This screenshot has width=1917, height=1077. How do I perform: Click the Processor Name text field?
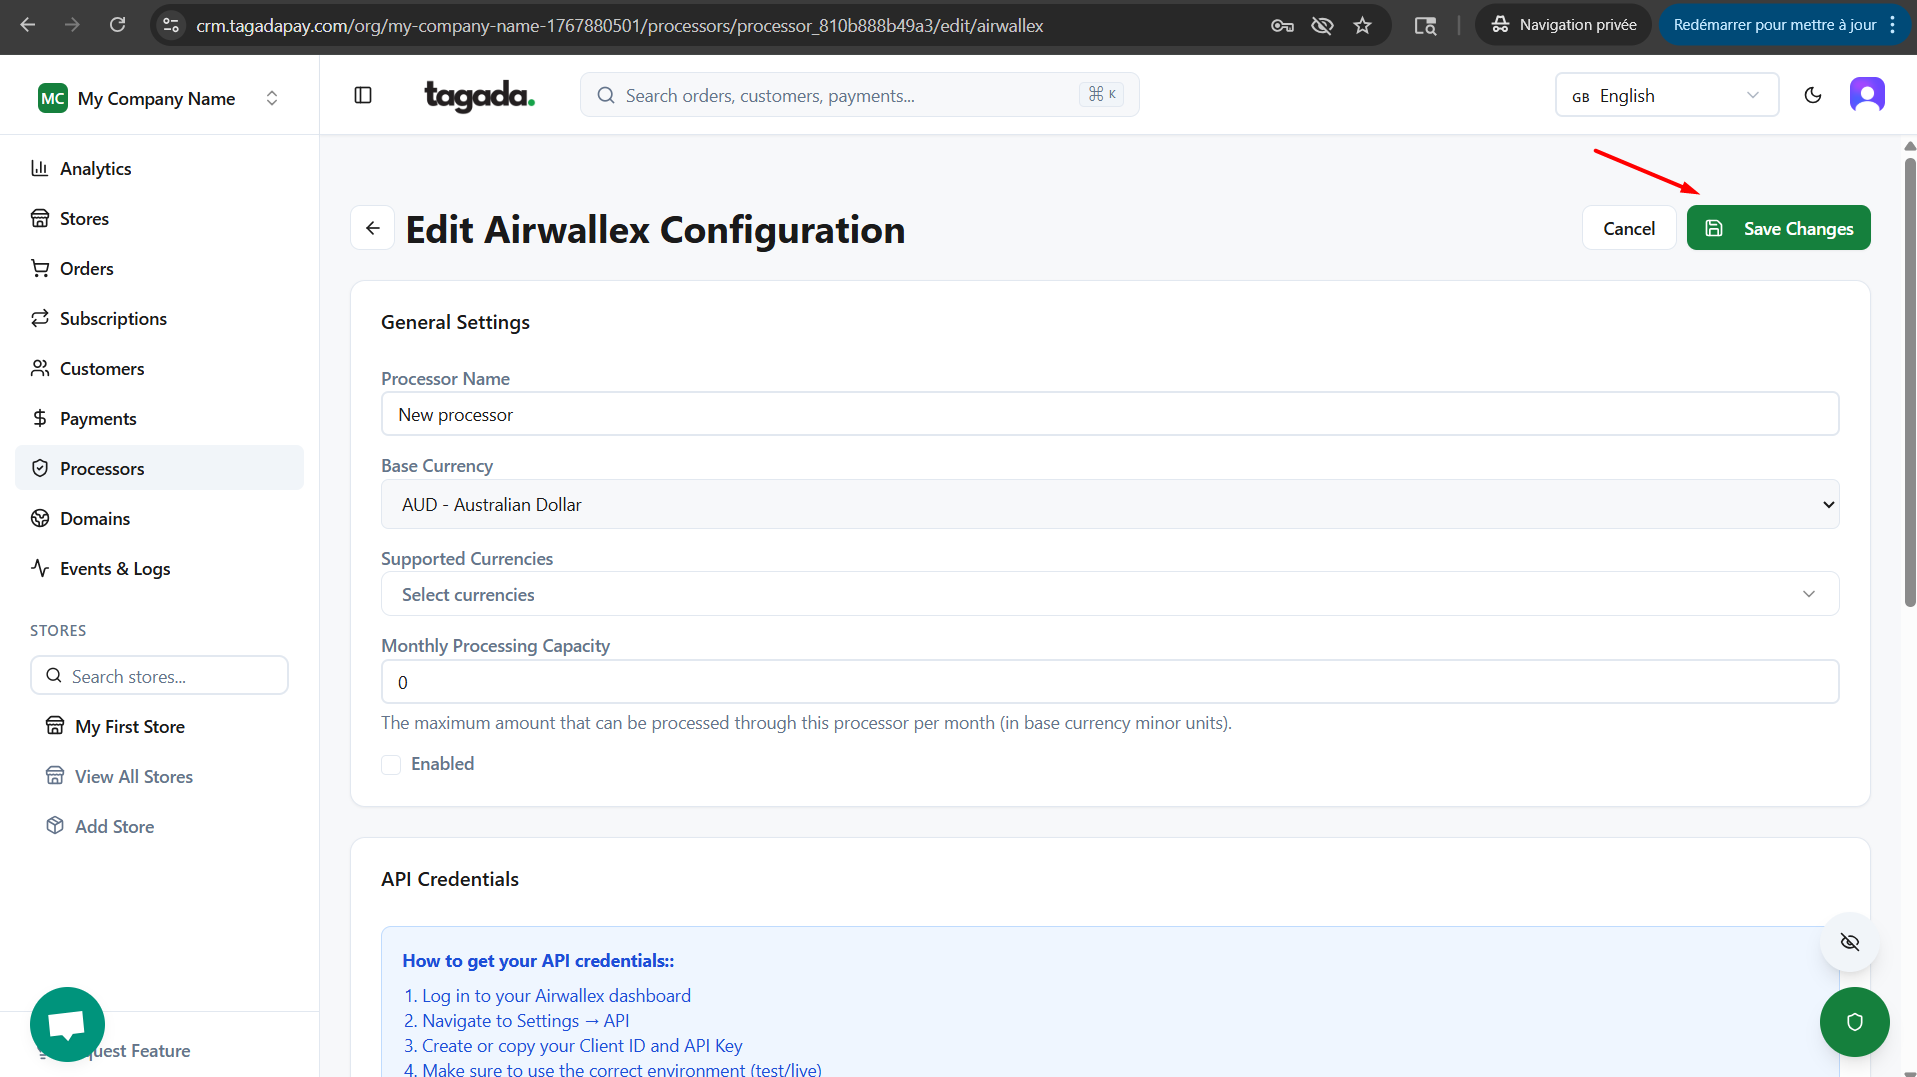pyautogui.click(x=1109, y=414)
